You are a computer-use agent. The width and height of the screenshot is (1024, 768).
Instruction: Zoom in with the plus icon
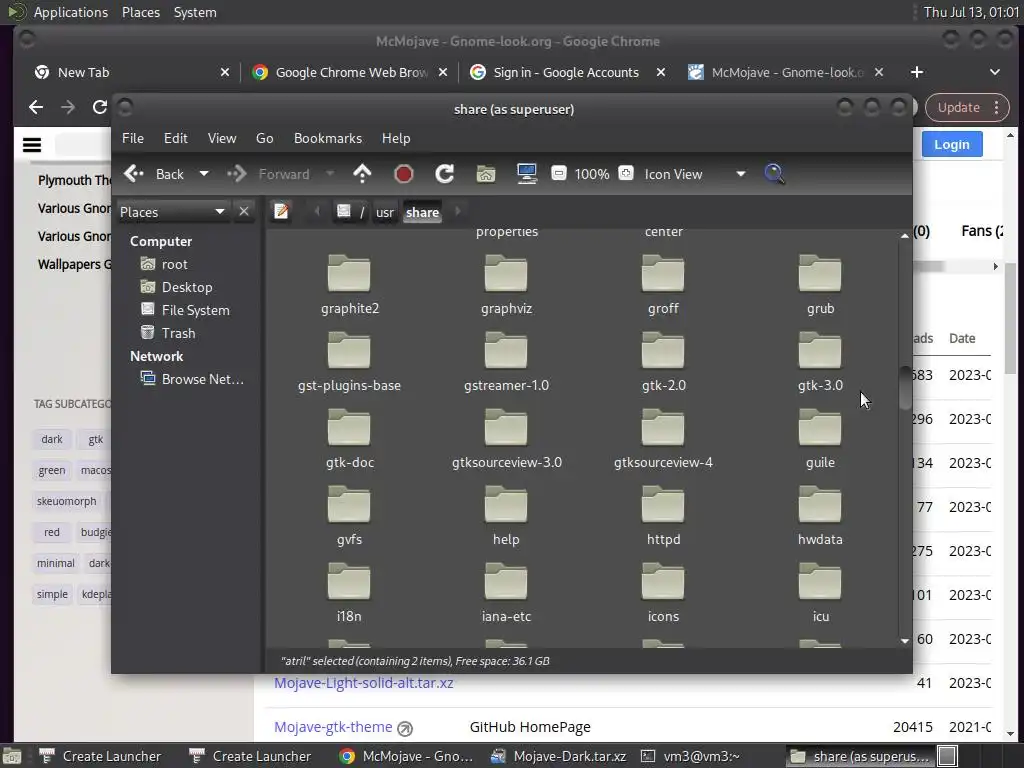[x=626, y=173]
